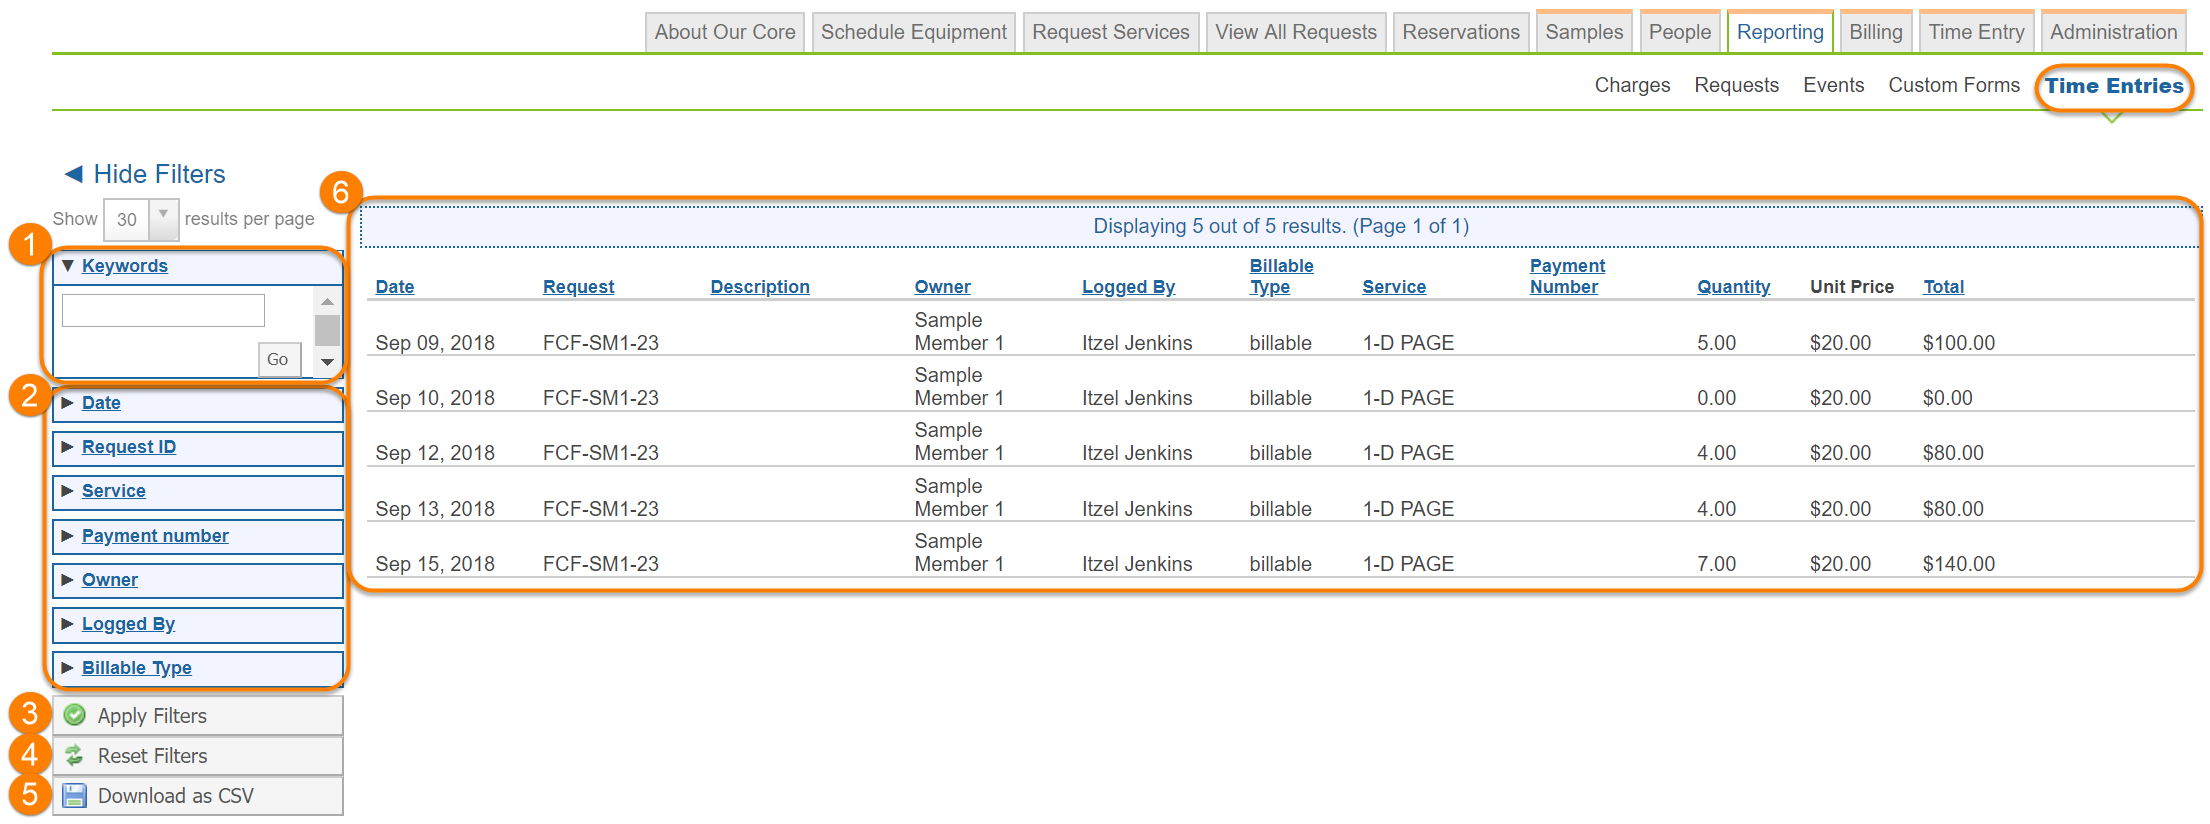Sort the table by Owner column
The image size is (2210, 824).
942,287
